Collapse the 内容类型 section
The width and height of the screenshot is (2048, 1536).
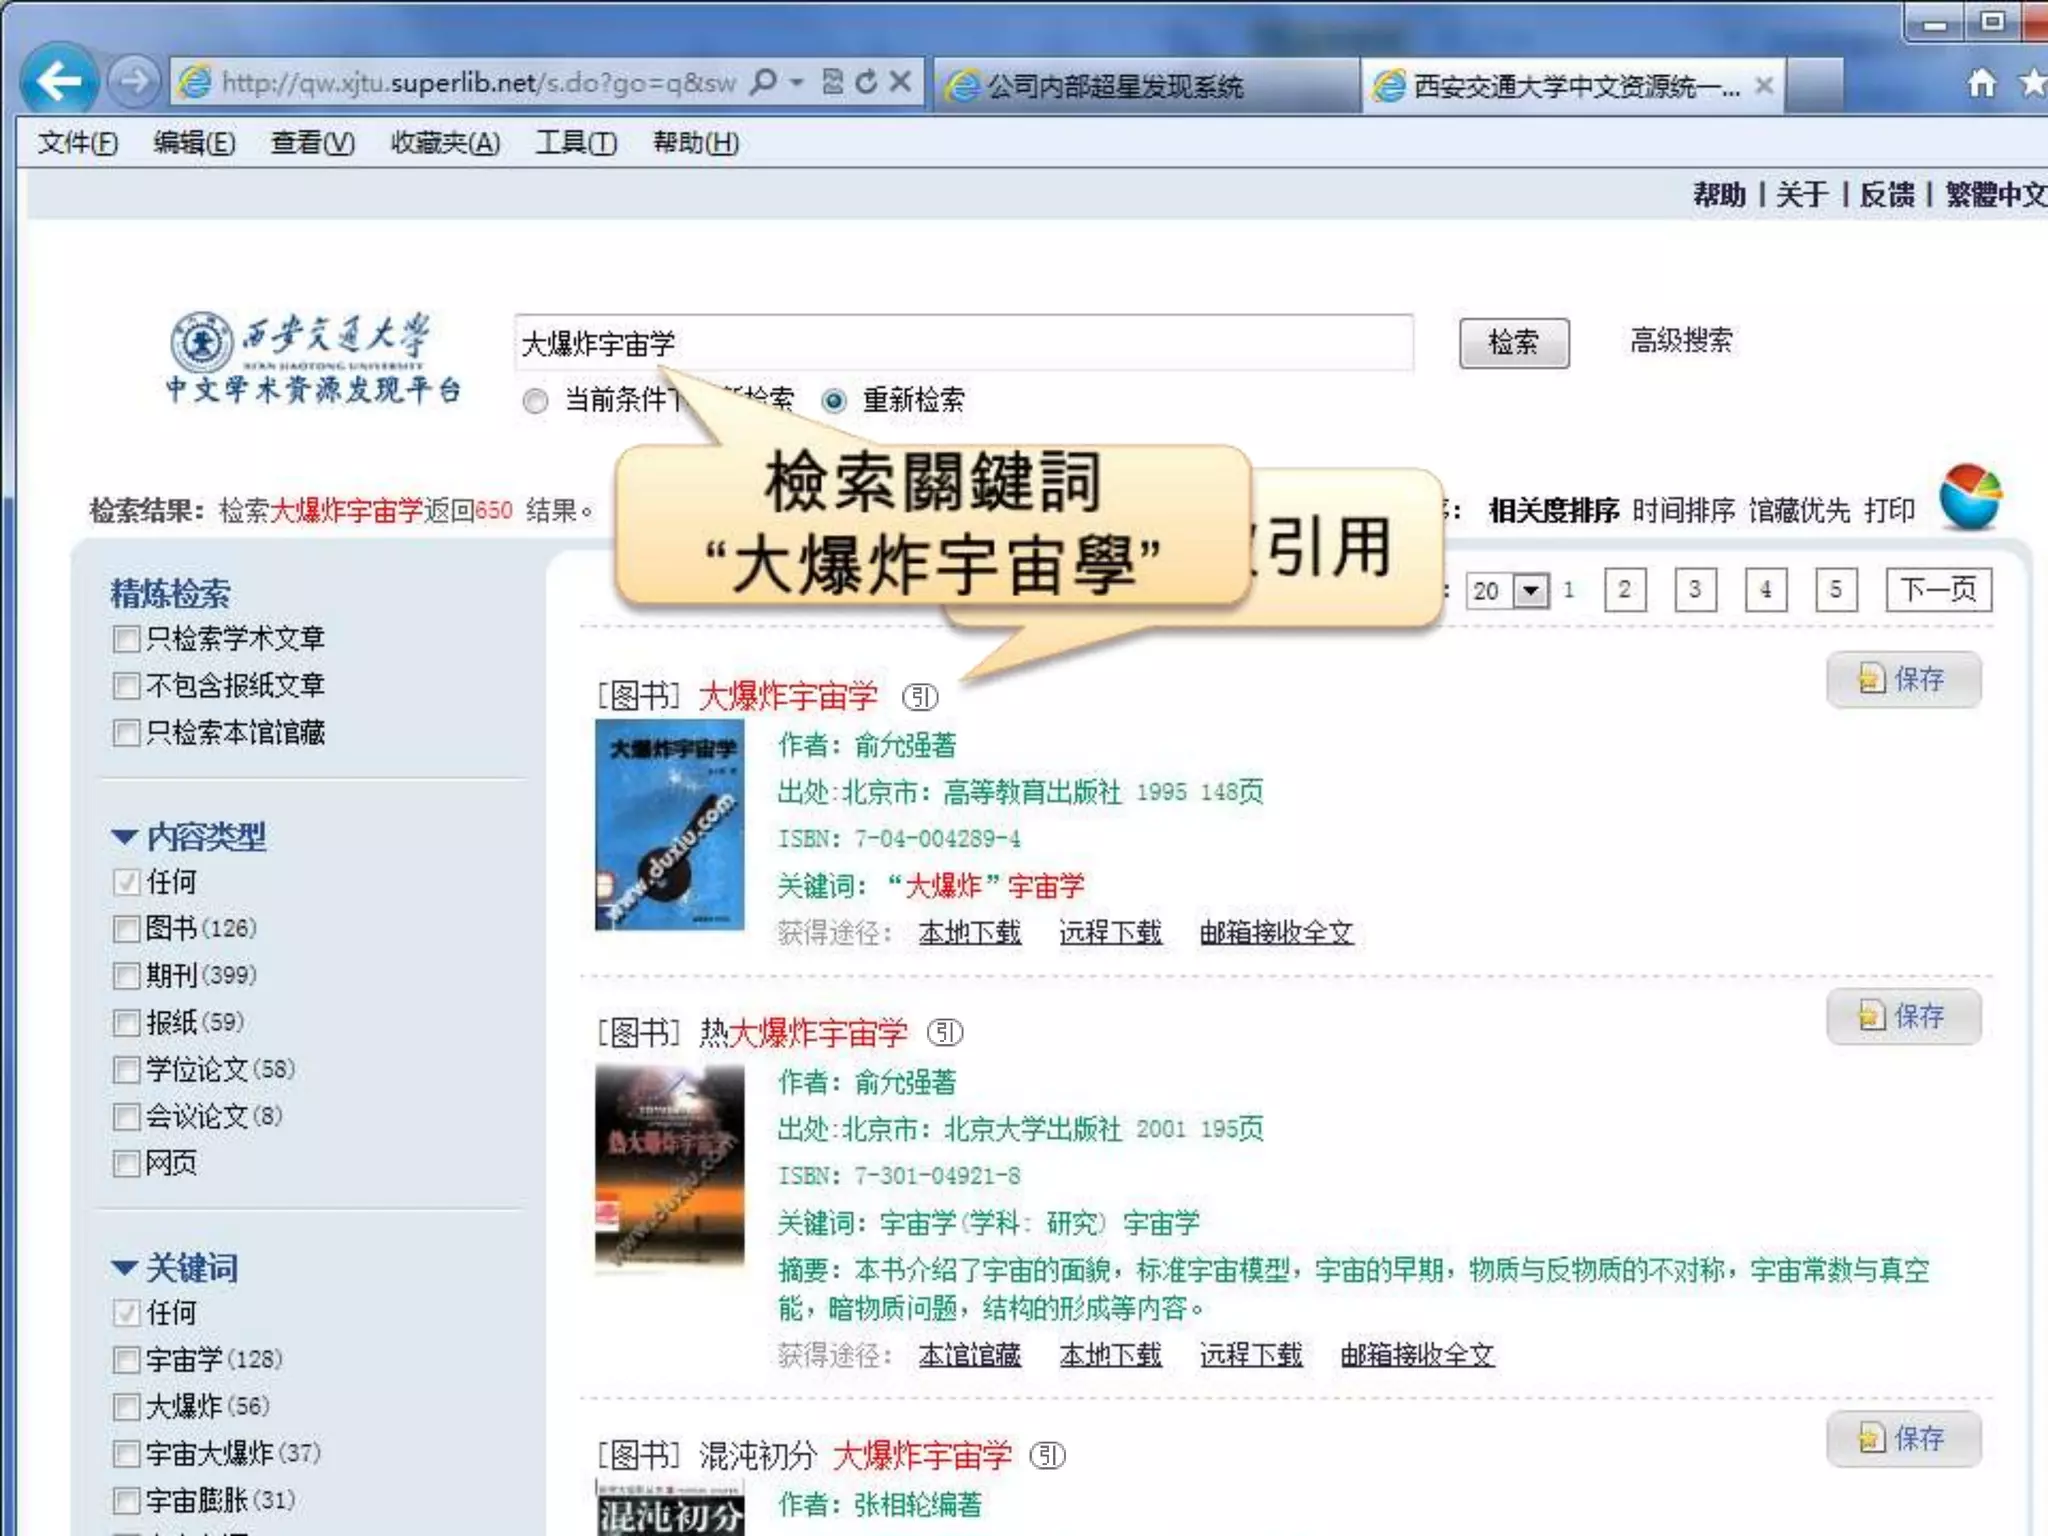click(x=124, y=837)
